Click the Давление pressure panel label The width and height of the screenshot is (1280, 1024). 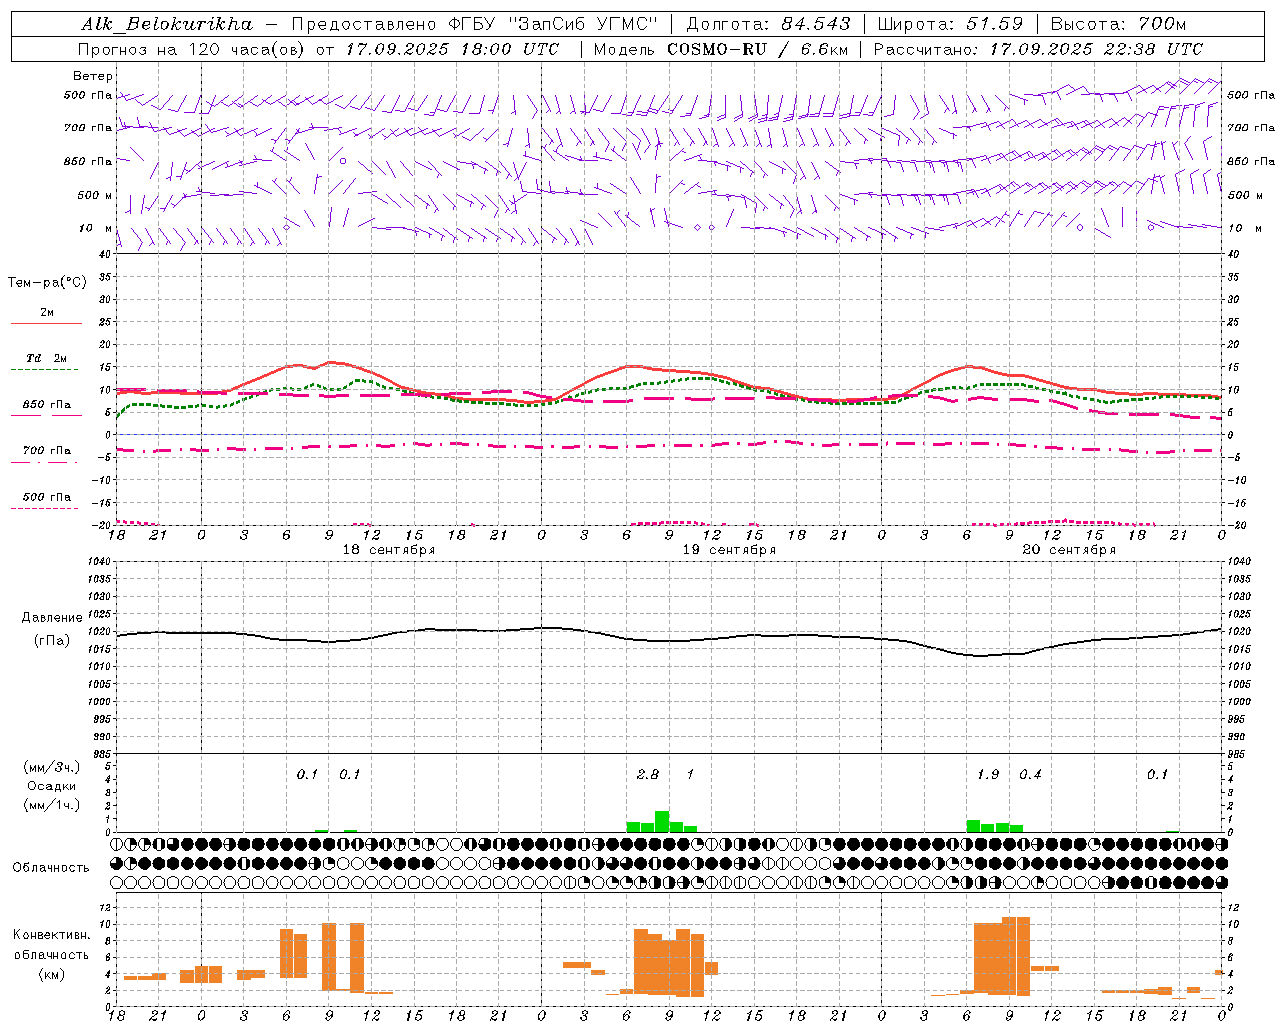[52, 618]
